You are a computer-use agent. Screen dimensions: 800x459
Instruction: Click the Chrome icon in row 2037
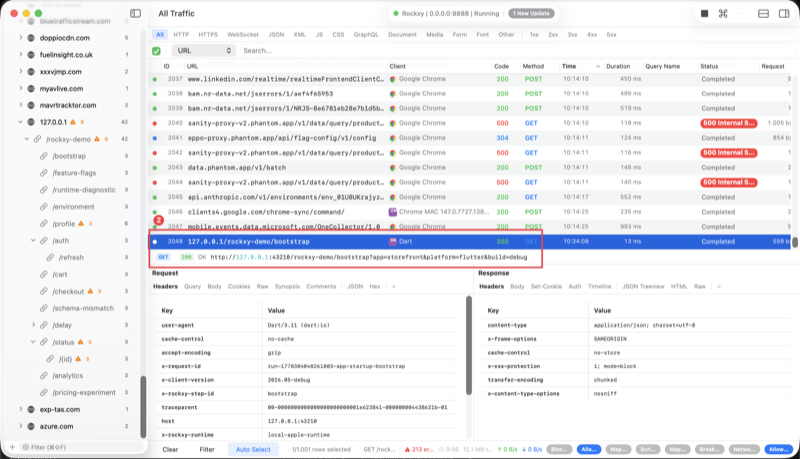[393, 79]
